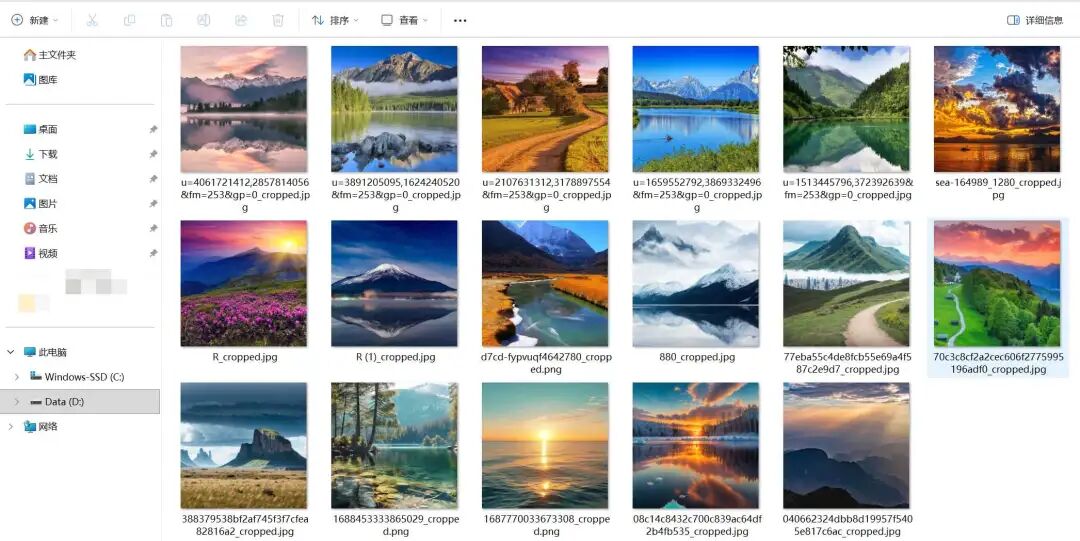Collapse the This PC (此电脑) tree node
Screen dimensions: 1080x541
click(10, 352)
